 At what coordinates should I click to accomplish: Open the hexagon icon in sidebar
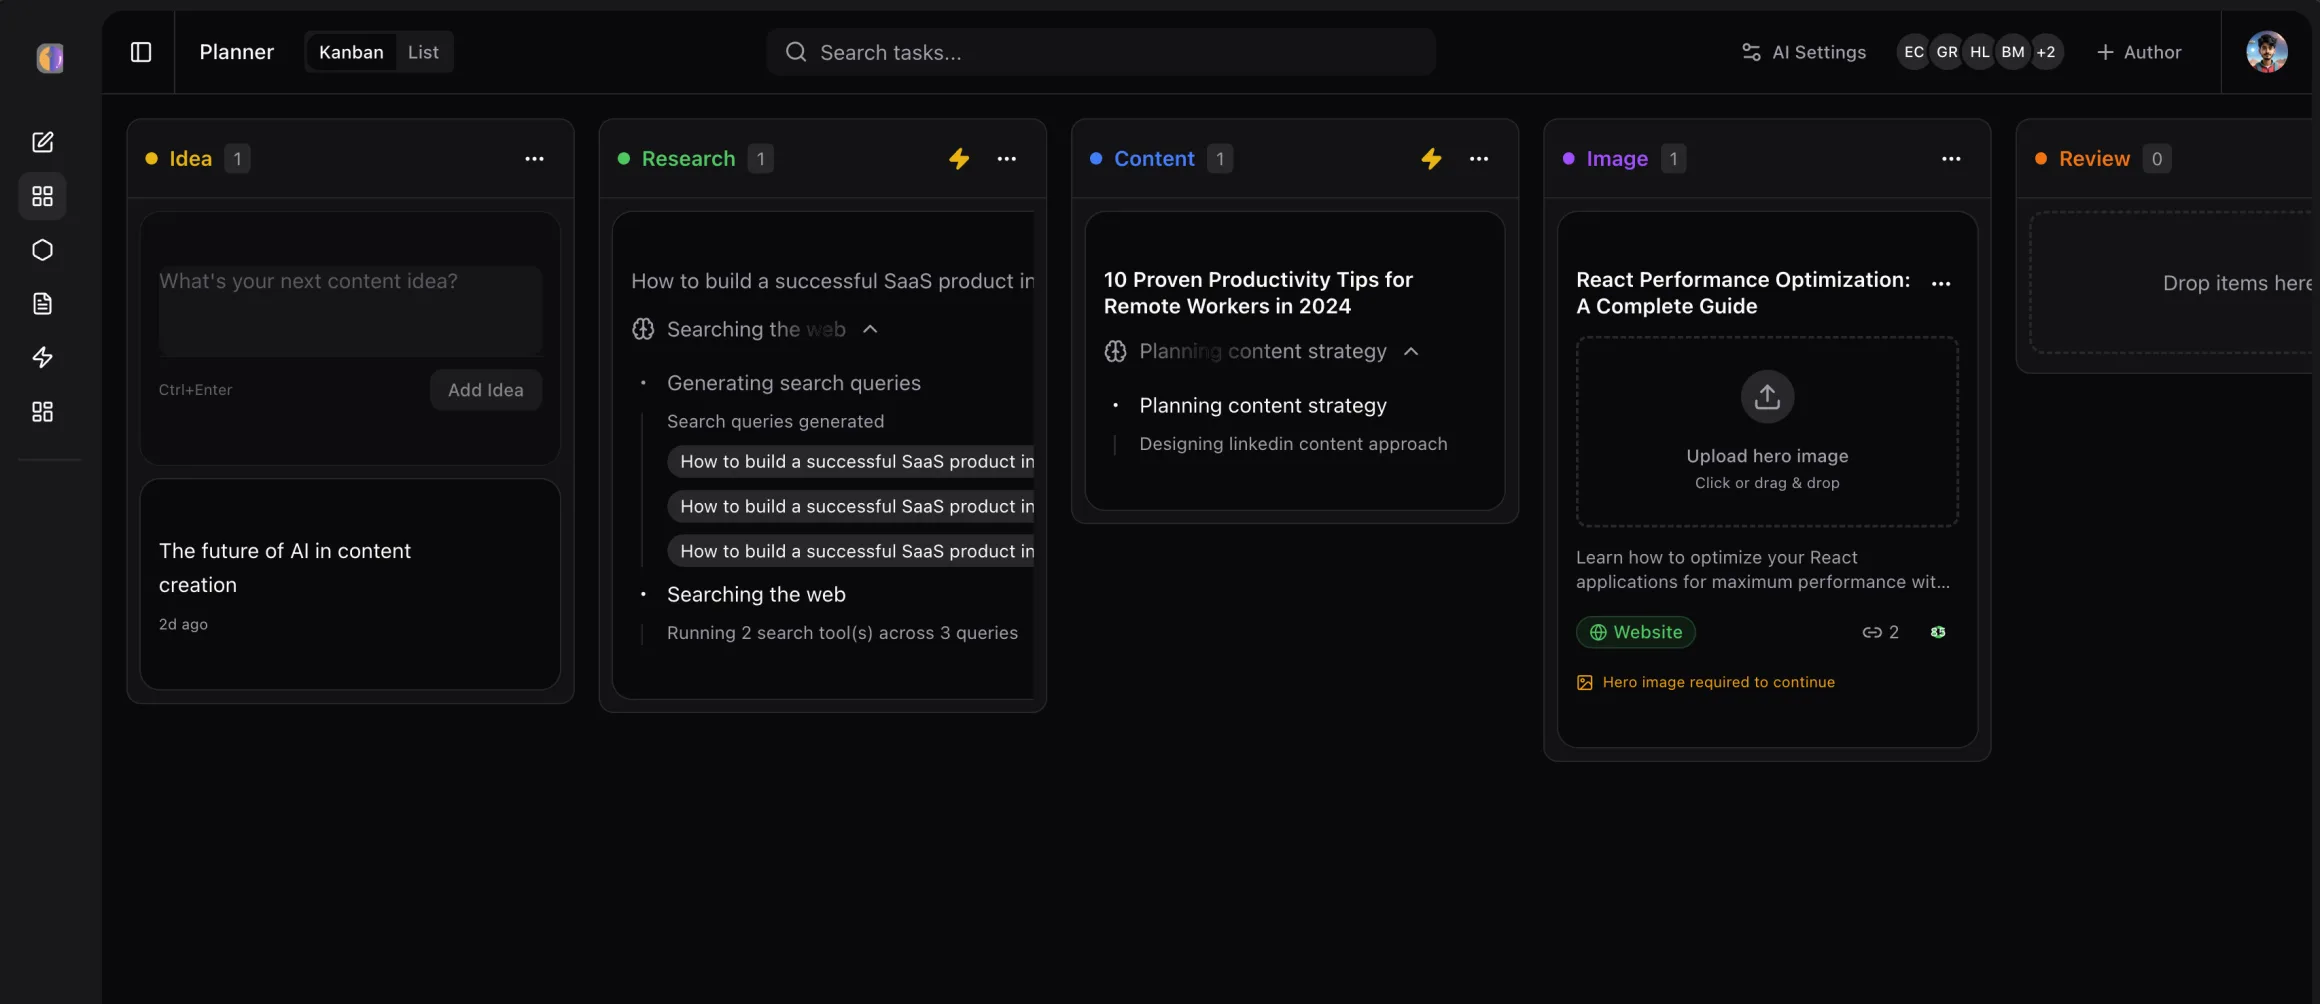[x=42, y=250]
